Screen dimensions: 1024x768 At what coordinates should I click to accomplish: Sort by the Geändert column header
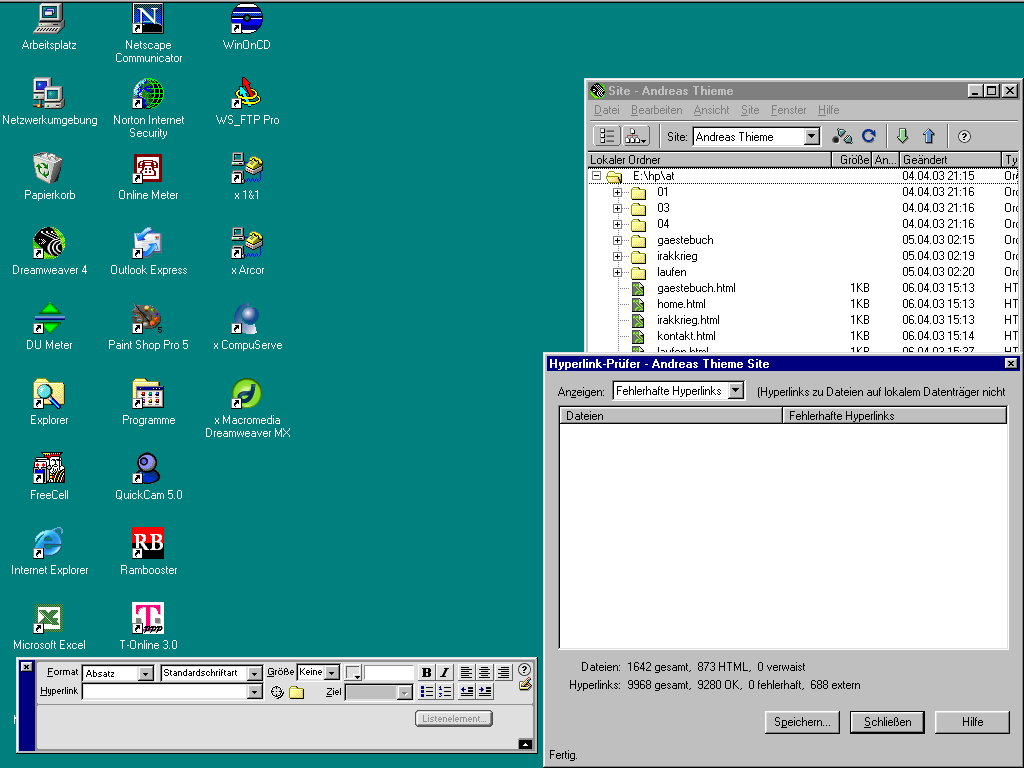click(x=950, y=159)
